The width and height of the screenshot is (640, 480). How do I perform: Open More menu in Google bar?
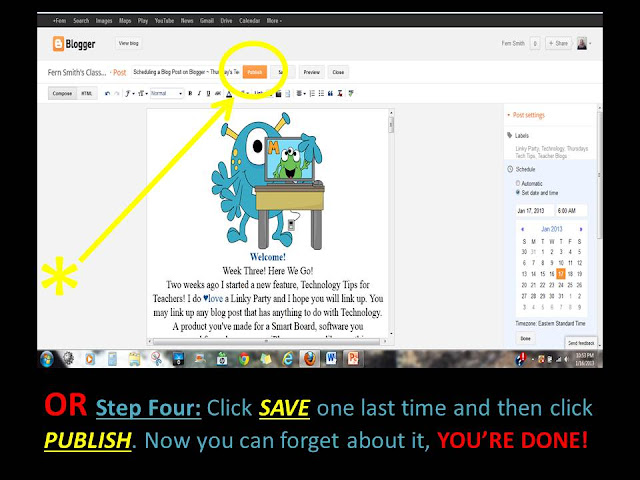point(274,20)
